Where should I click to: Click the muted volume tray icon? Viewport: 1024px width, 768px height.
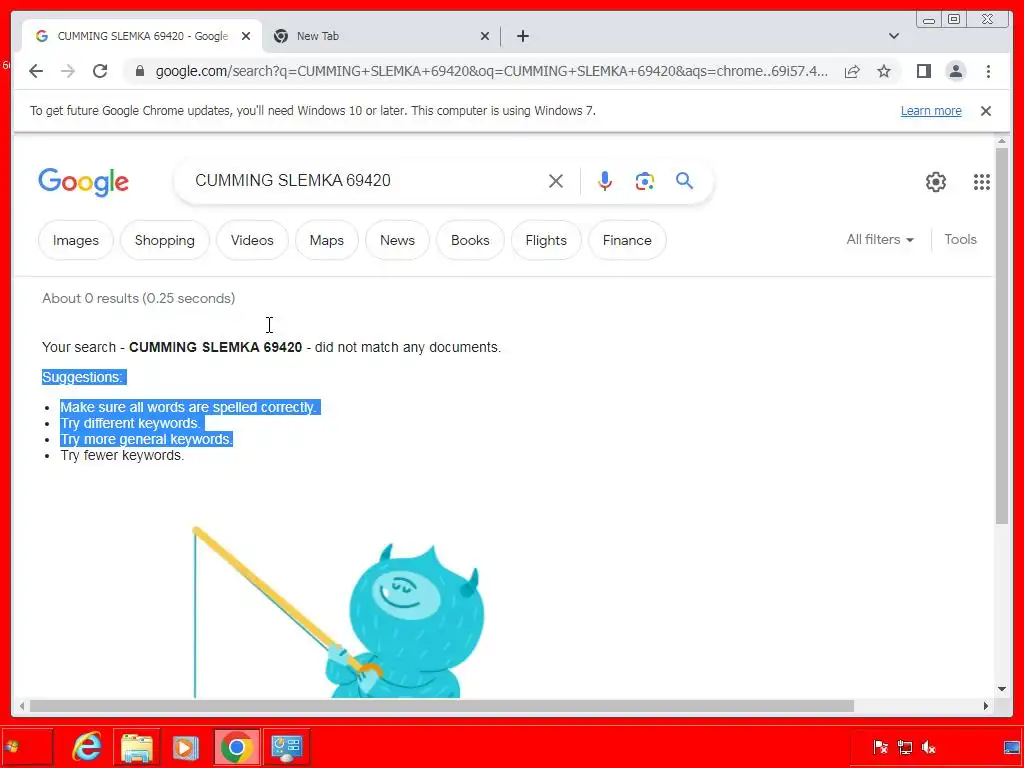coord(928,747)
